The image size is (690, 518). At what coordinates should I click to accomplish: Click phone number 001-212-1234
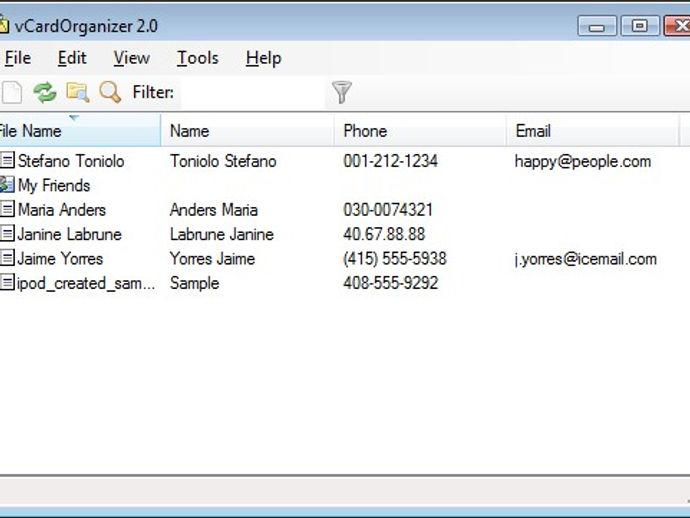click(x=391, y=161)
